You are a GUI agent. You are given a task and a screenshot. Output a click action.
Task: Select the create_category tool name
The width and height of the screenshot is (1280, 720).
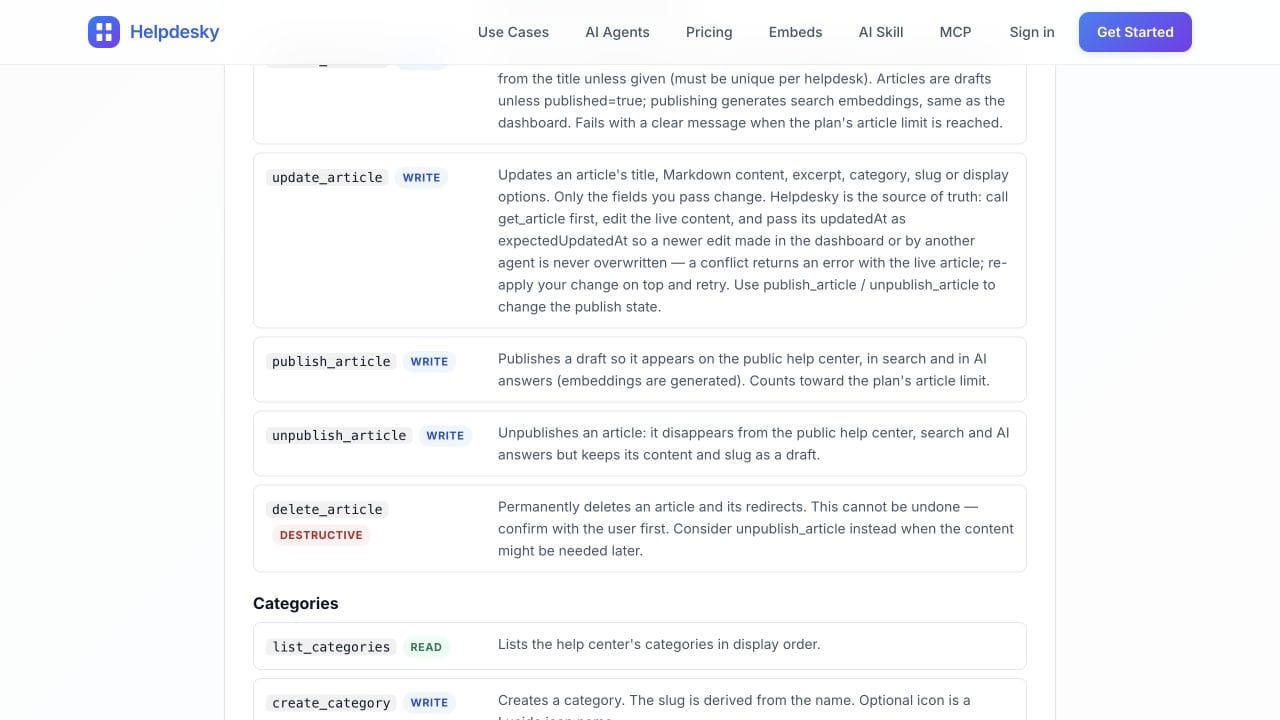click(x=331, y=703)
